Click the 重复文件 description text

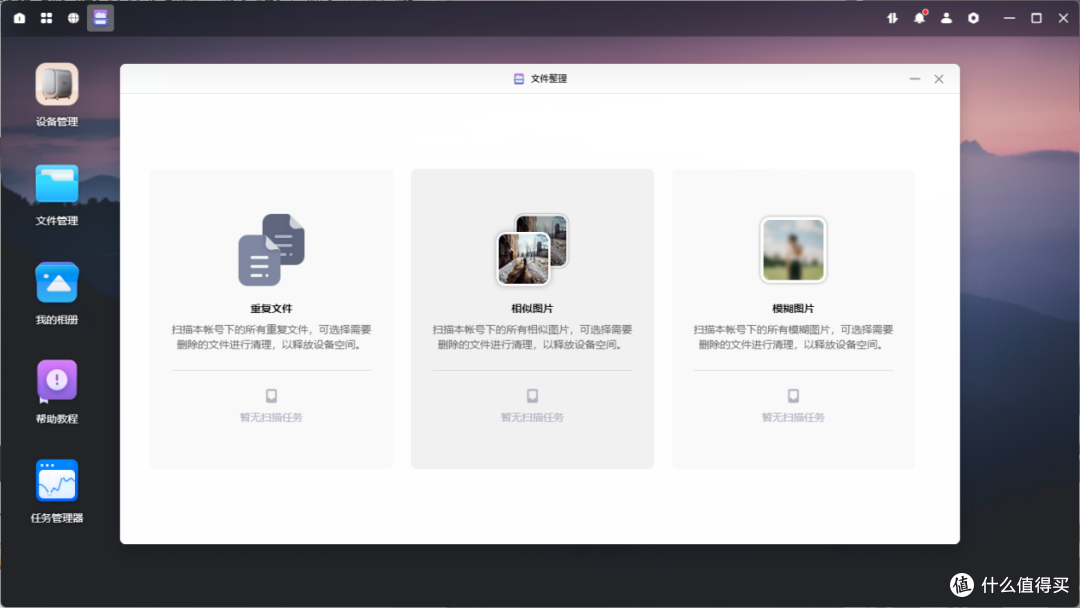pos(271,337)
